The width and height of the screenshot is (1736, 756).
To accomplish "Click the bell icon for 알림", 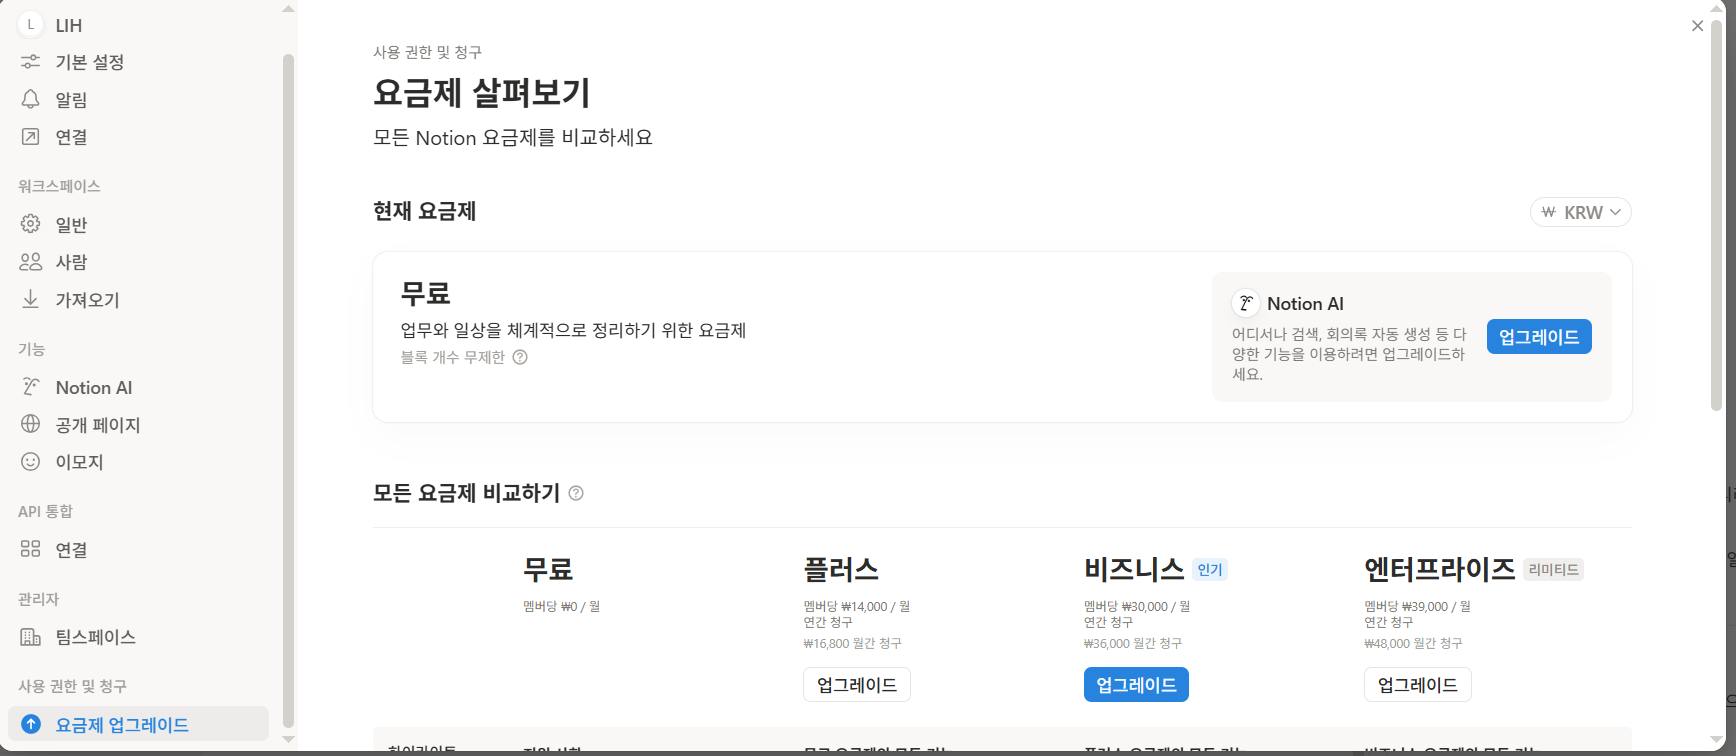I will pos(31,99).
